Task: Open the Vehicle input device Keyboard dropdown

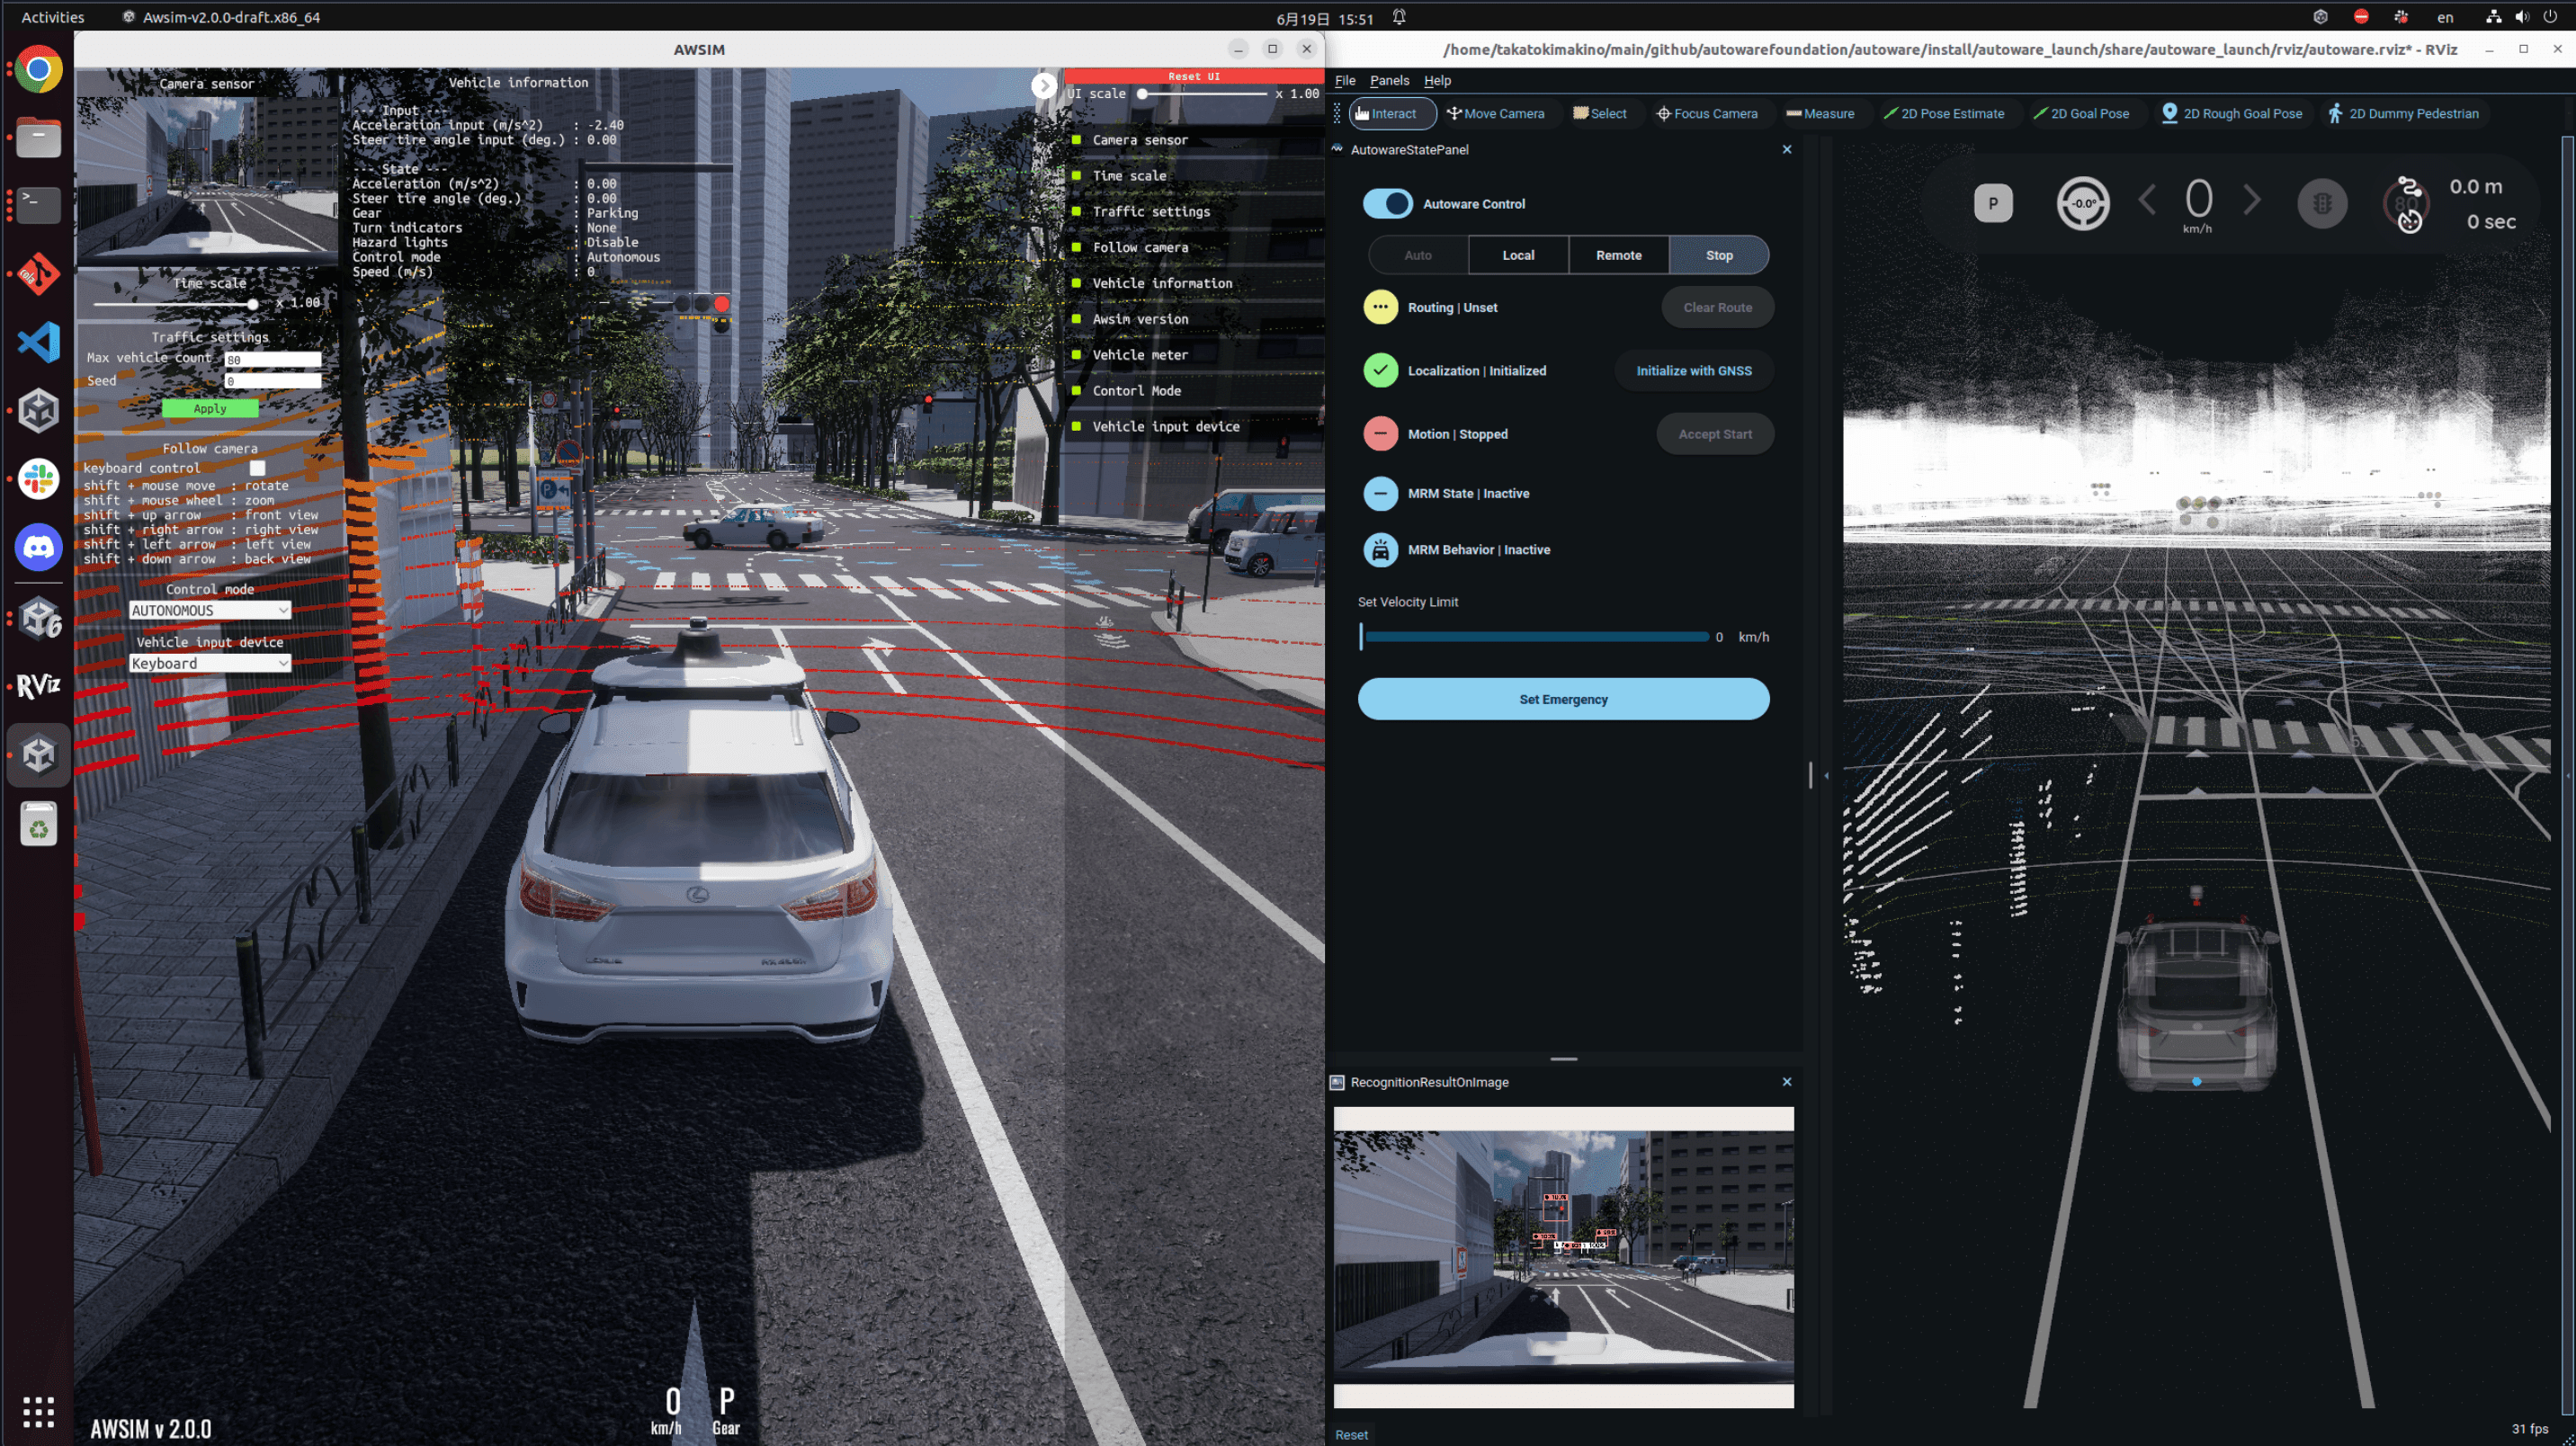Action: [x=209, y=663]
